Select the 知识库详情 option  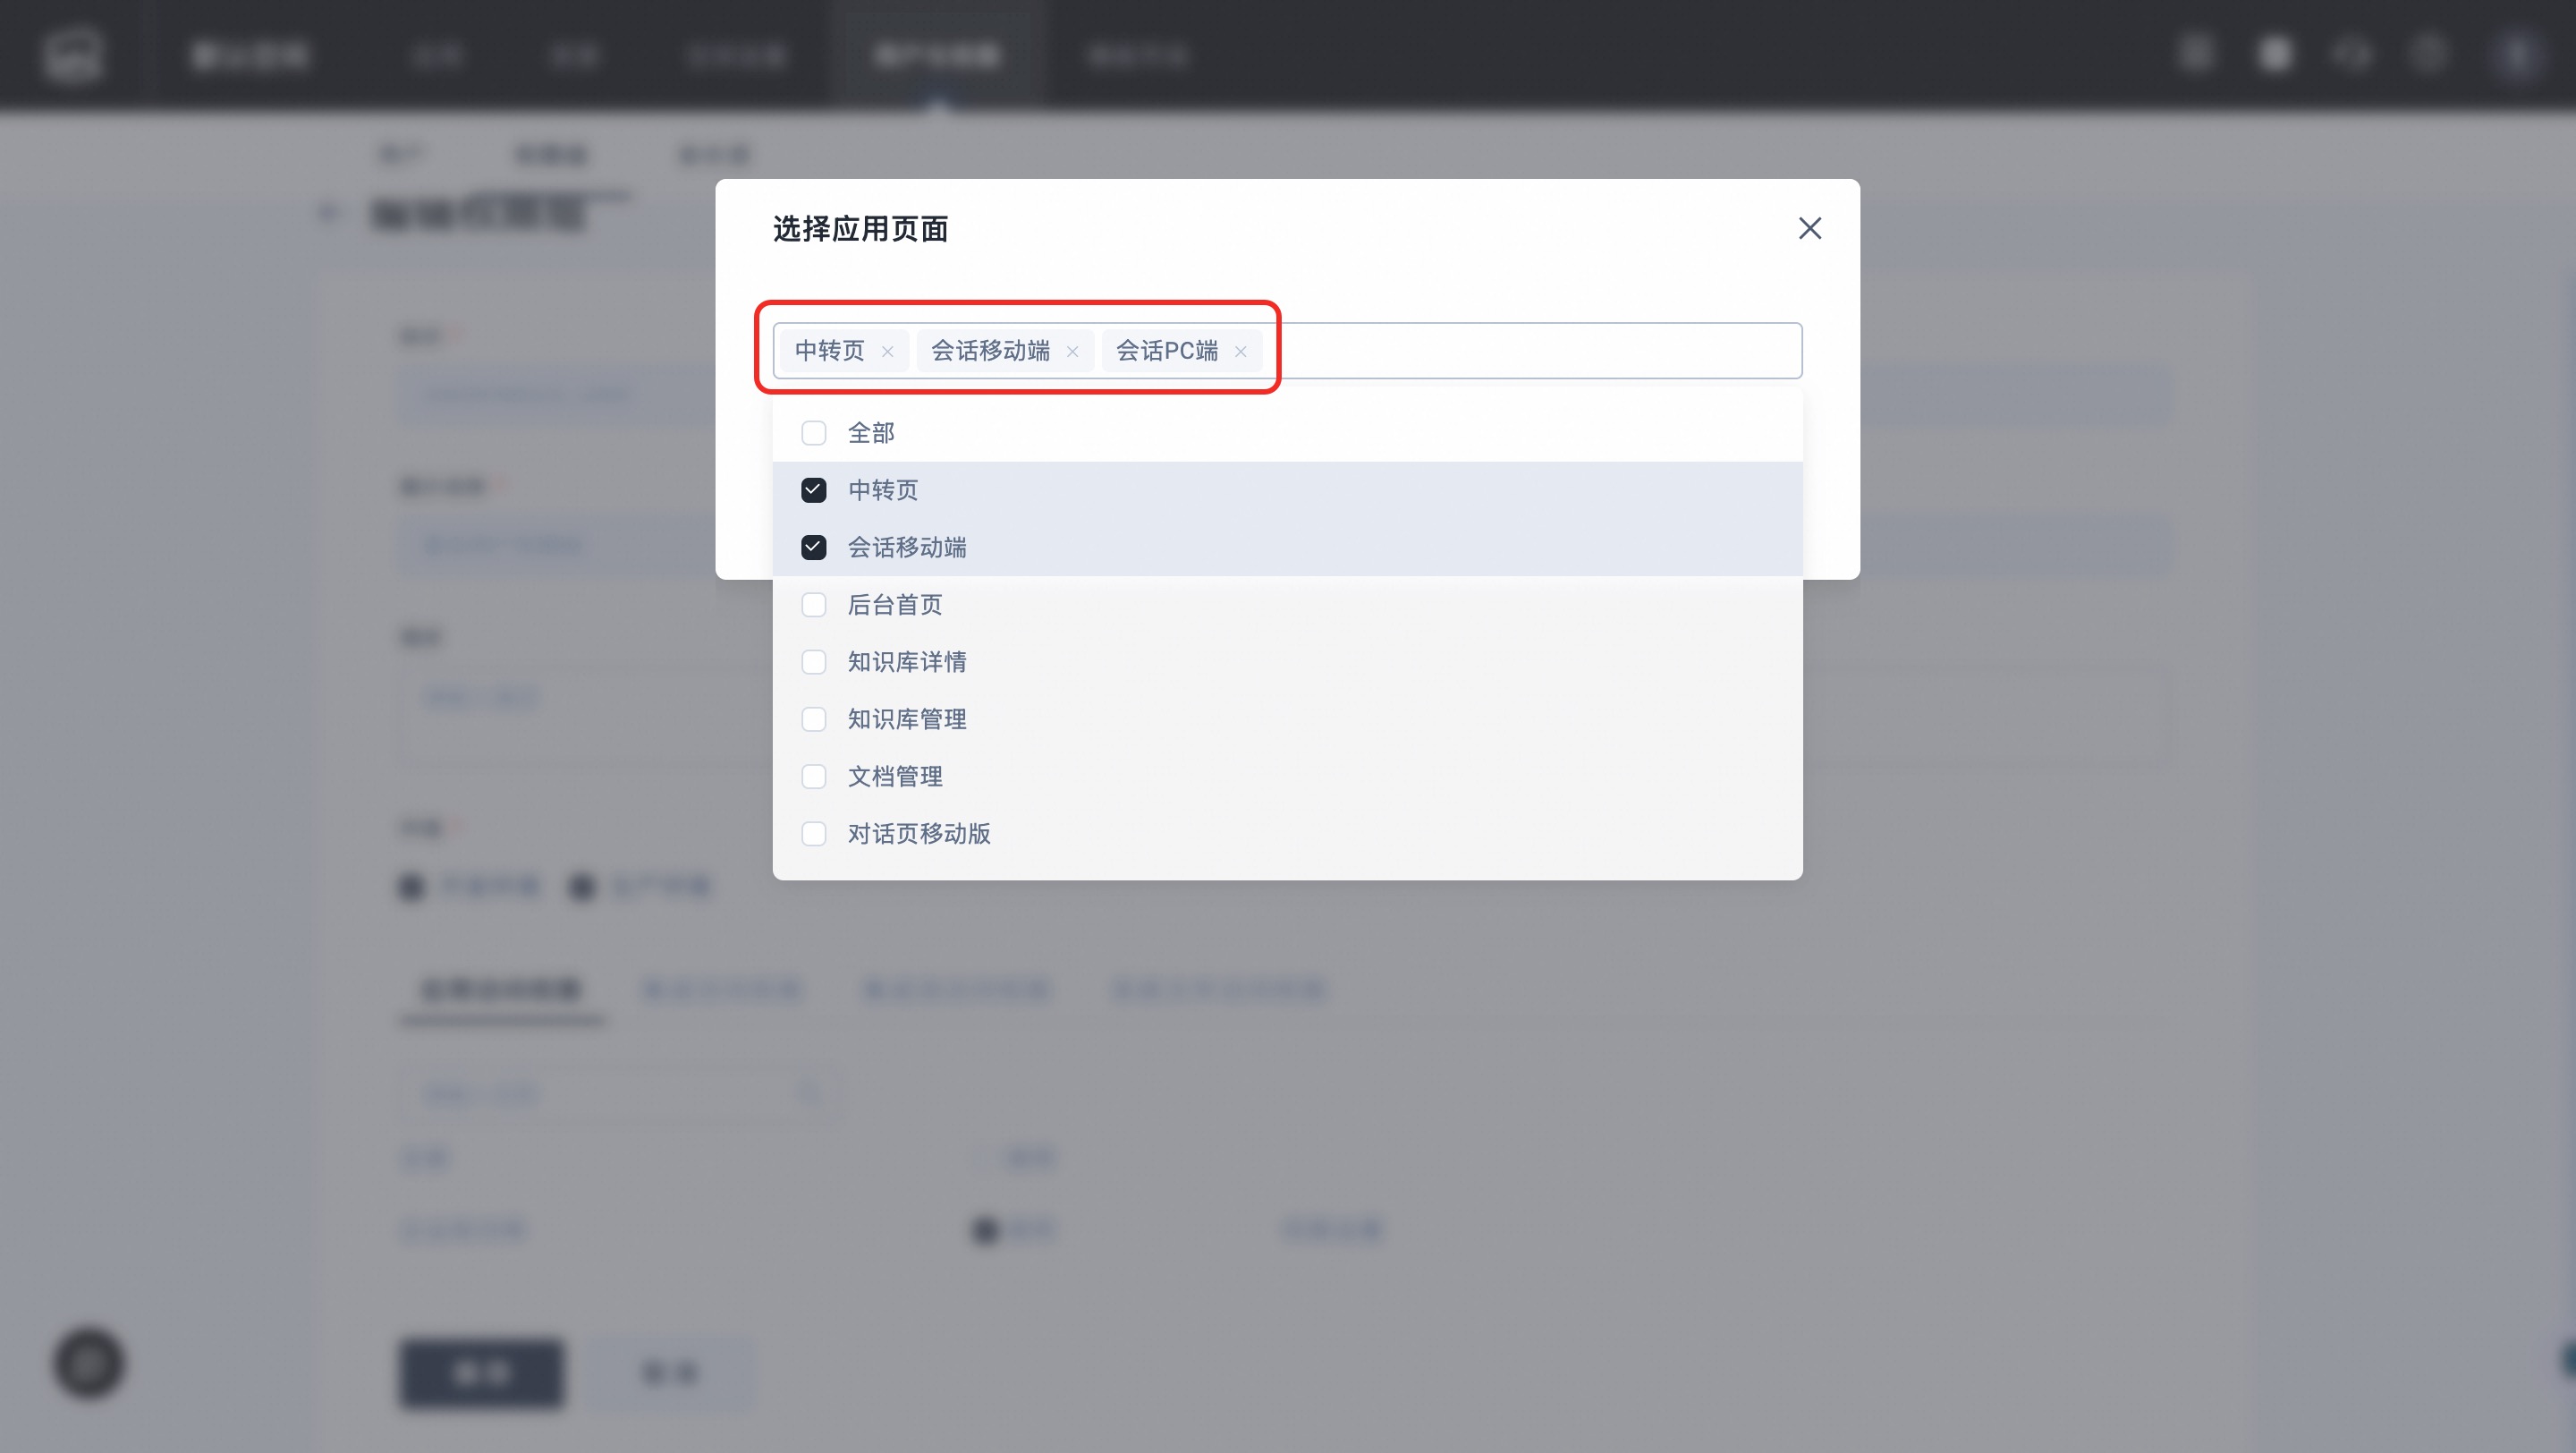(906, 662)
